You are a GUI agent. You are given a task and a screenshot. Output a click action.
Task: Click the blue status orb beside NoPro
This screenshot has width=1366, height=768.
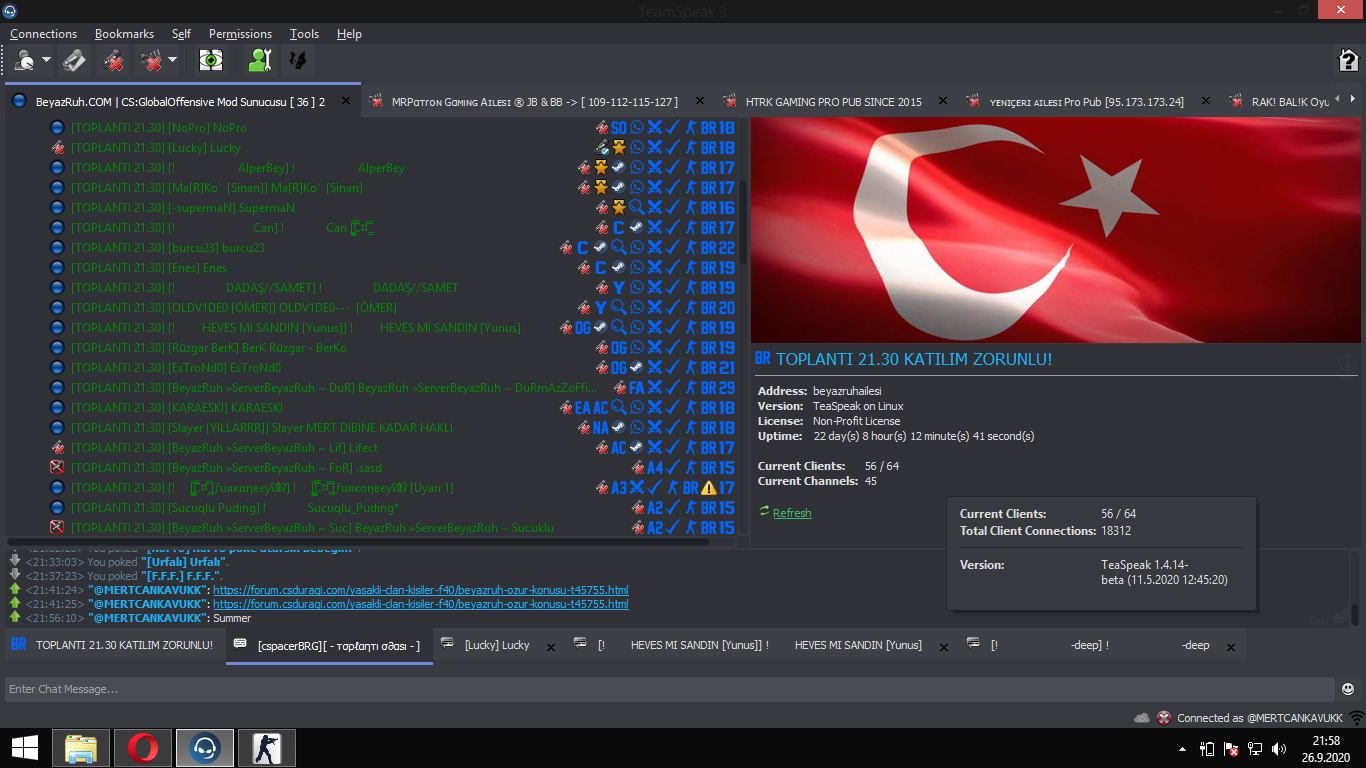point(57,128)
